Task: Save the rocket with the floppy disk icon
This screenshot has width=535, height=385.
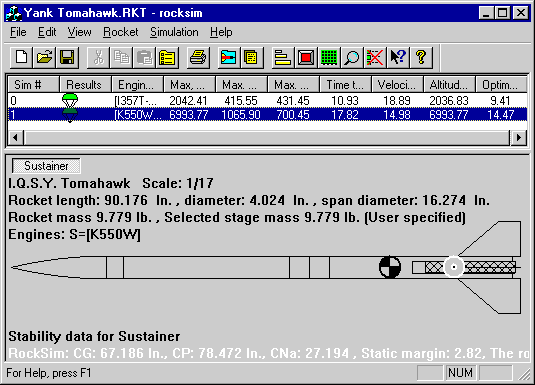Action: (67, 57)
